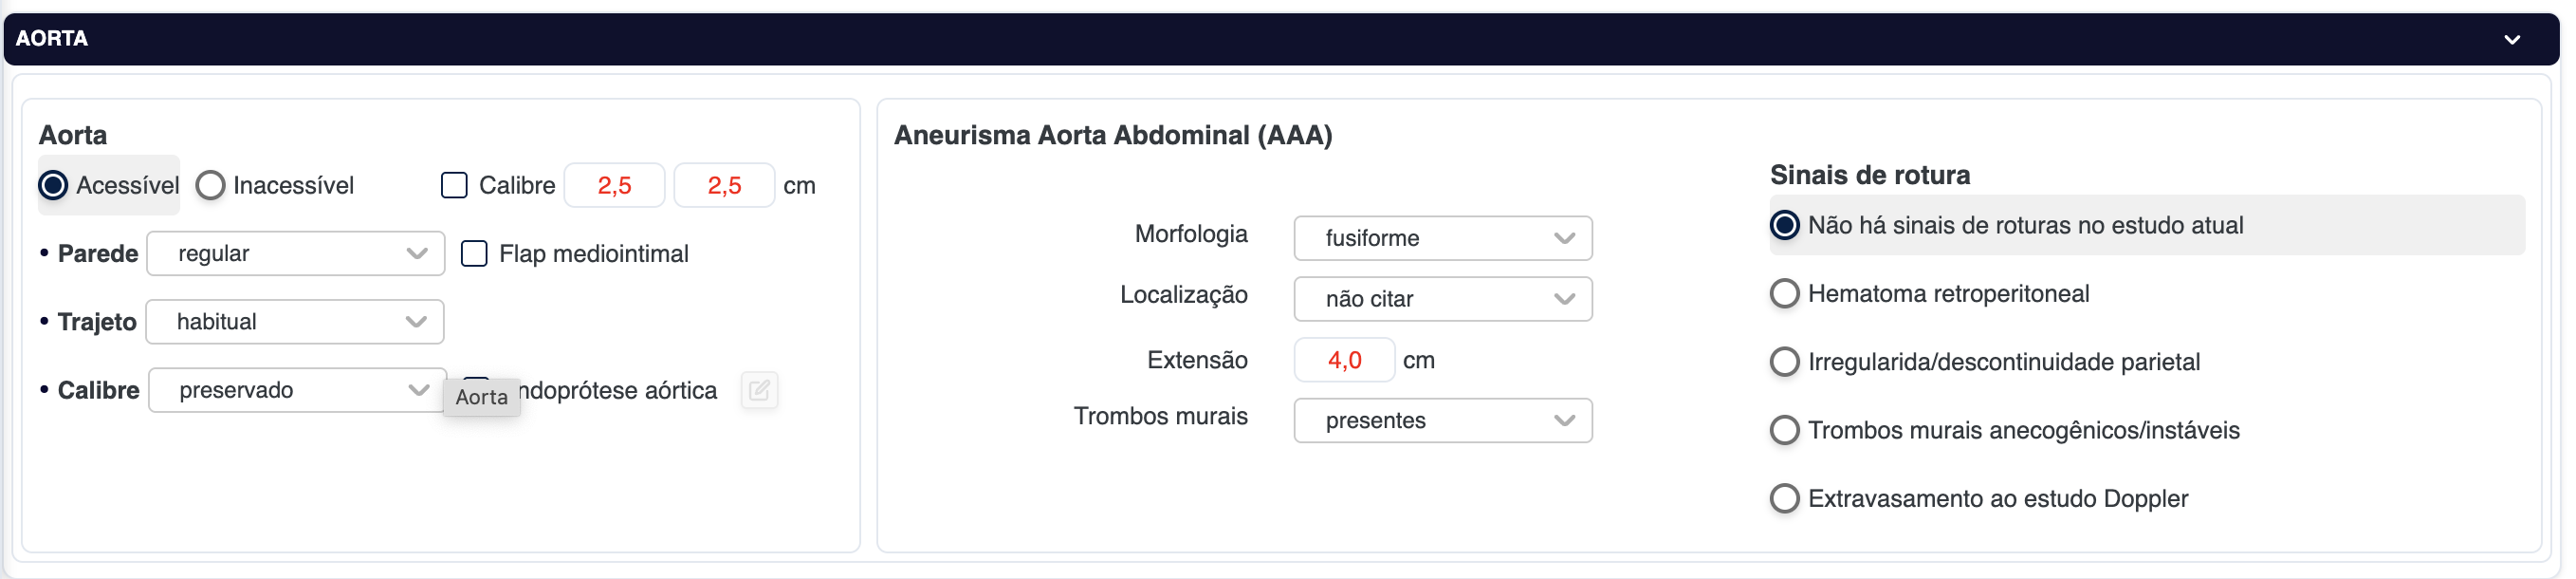Check the Flap mediointimal checkbox
The image size is (2576, 579).
[474, 254]
